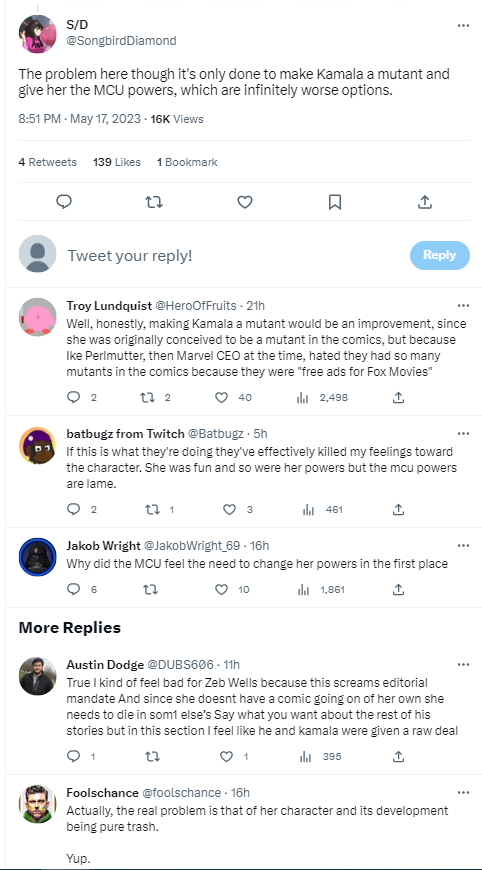This screenshot has width=482, height=870.
Task: Open the 4 Retweets list
Action: pyautogui.click(x=48, y=162)
